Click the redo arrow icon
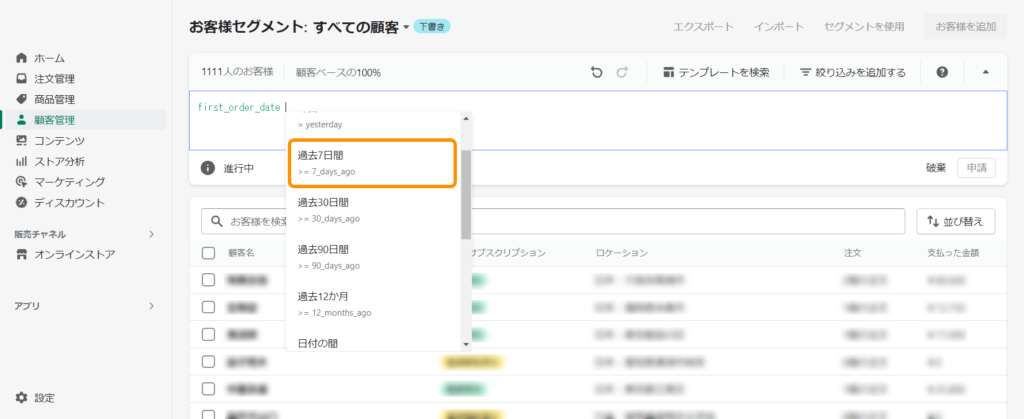 coord(622,72)
